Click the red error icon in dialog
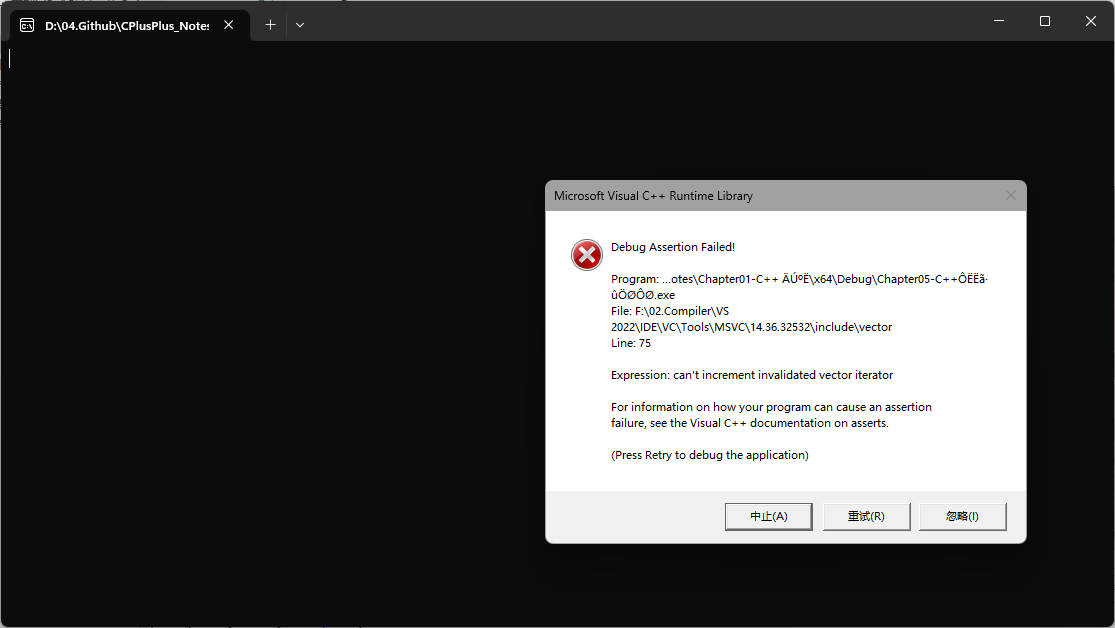Screen dimensions: 1115x628 coord(587,255)
